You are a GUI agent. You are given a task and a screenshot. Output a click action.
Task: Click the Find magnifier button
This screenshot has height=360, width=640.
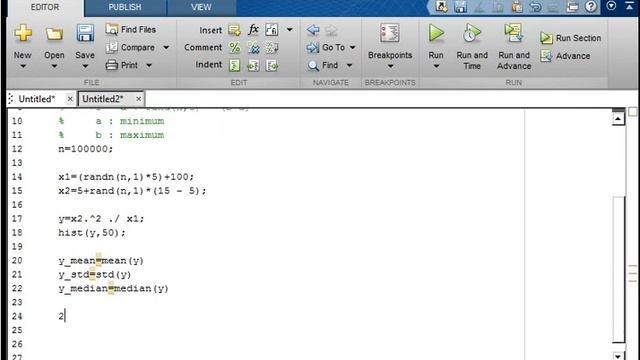coord(323,65)
